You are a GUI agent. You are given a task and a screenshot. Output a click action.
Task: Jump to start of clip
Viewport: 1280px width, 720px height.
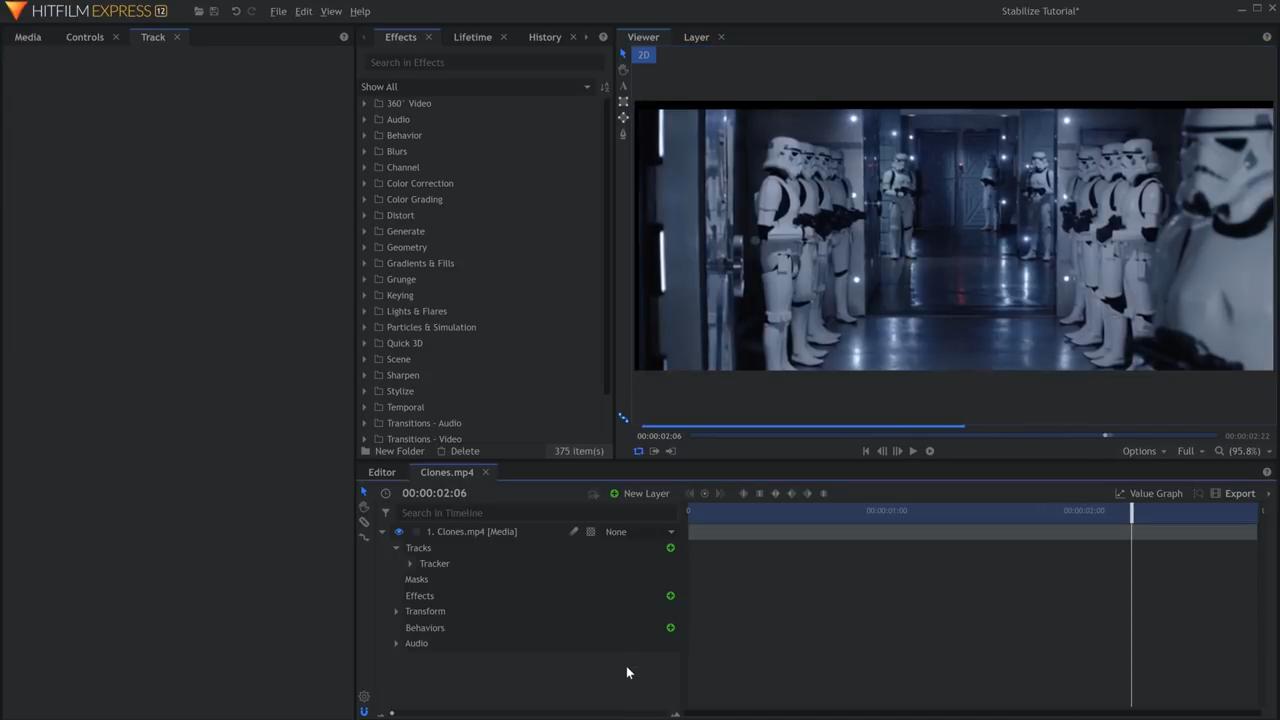click(866, 451)
